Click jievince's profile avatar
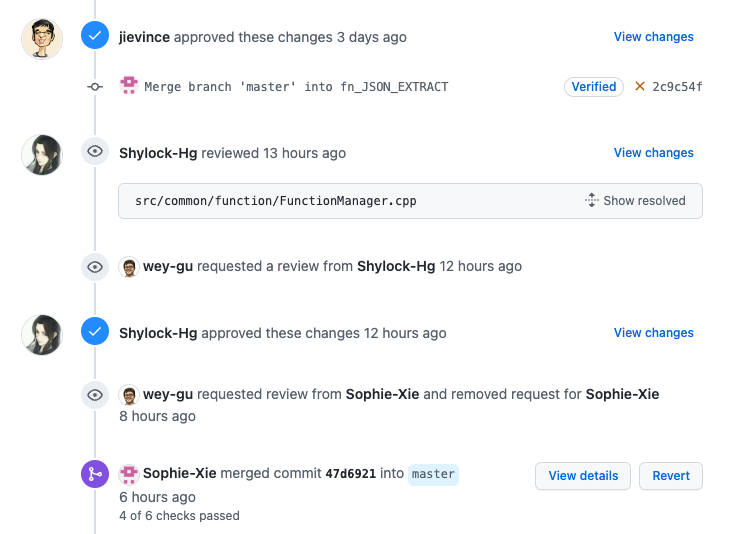 point(42,39)
